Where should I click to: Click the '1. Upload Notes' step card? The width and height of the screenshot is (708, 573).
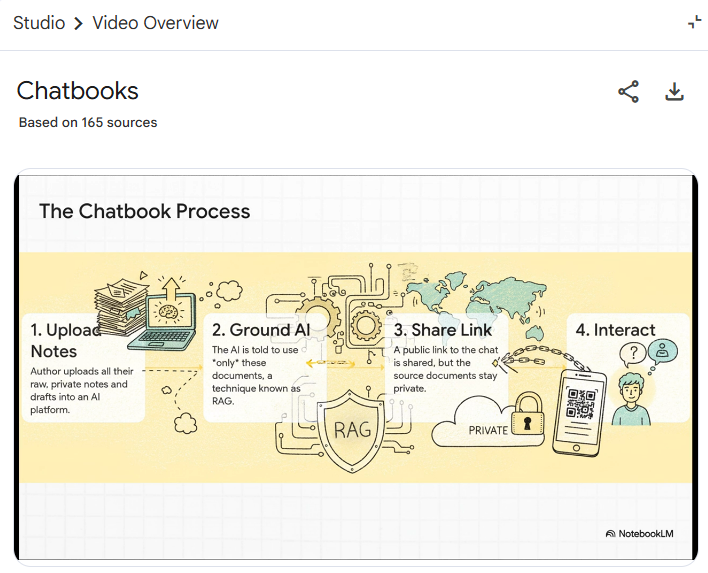pos(84,367)
